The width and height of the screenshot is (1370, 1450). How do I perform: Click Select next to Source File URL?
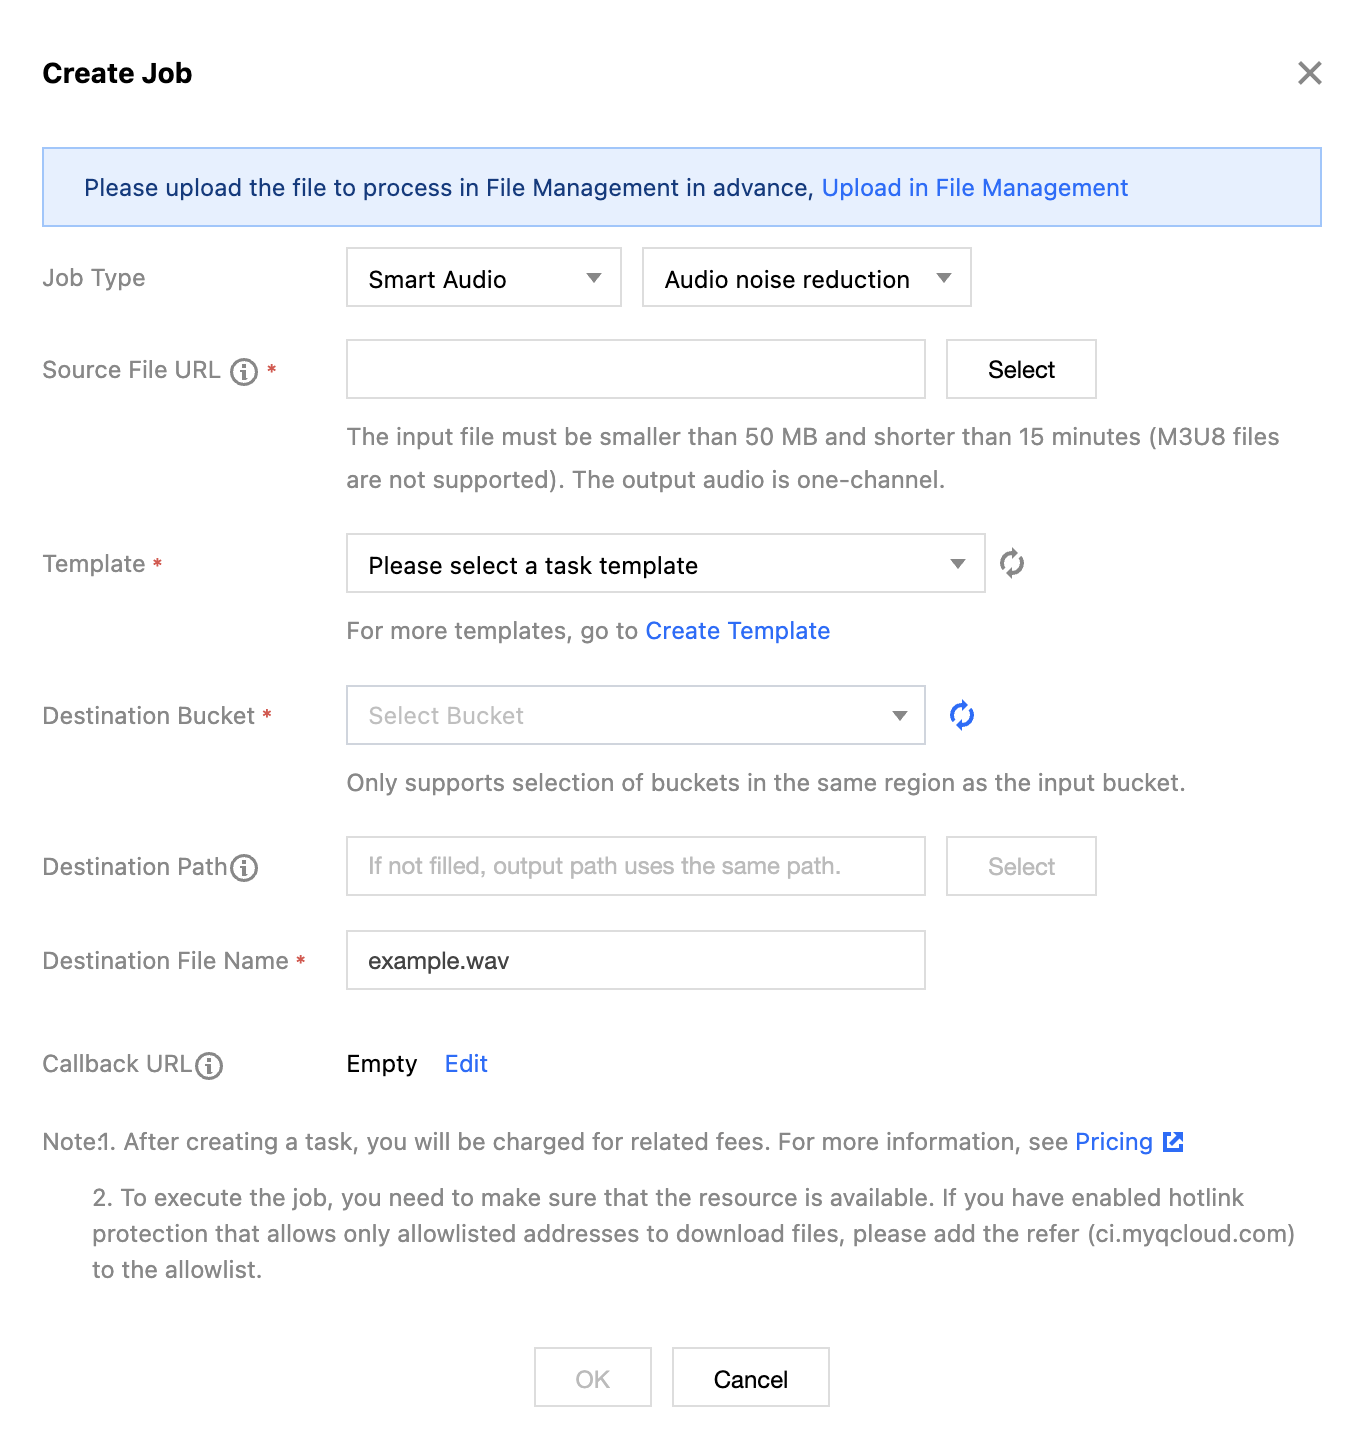[1021, 370]
